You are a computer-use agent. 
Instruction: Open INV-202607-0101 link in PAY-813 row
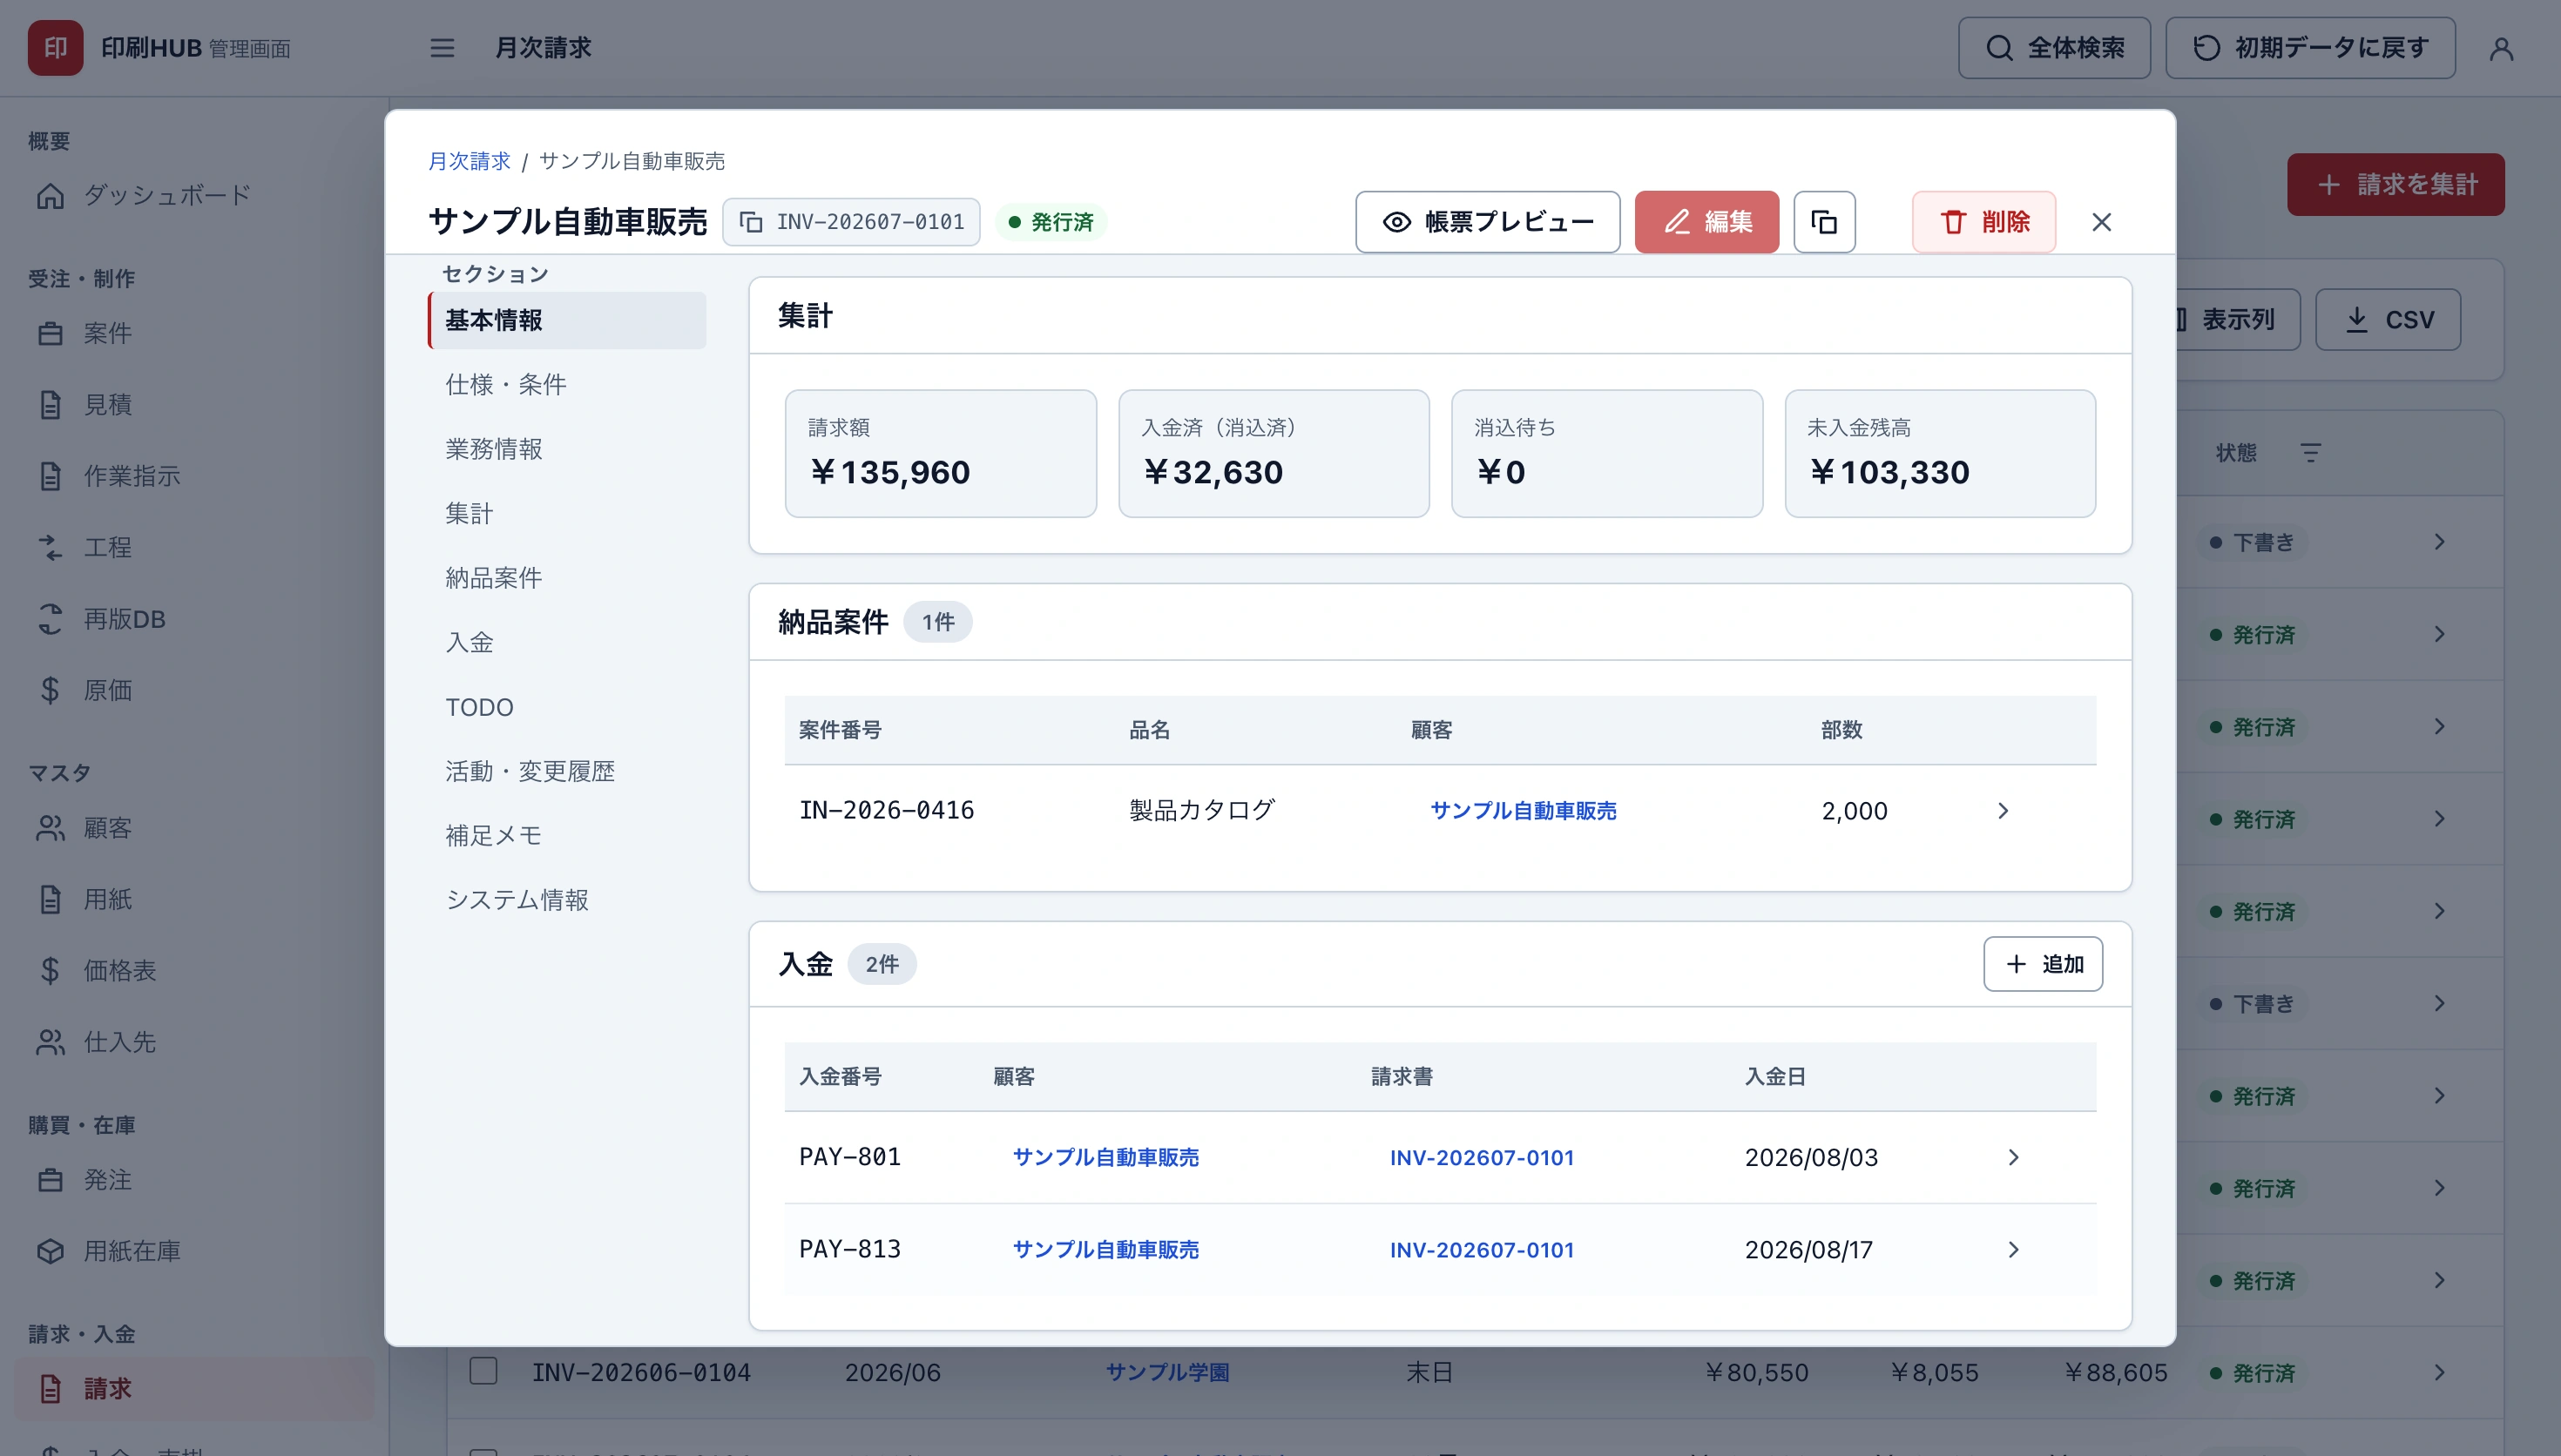1481,1250
